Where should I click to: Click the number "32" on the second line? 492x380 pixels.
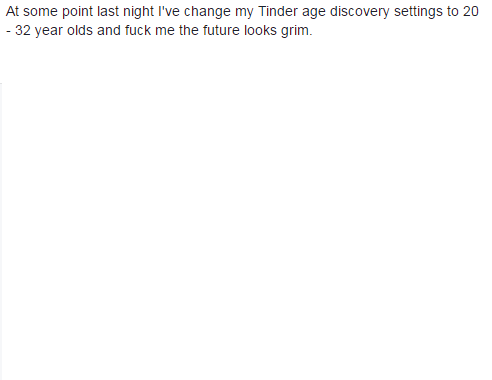coord(23,30)
